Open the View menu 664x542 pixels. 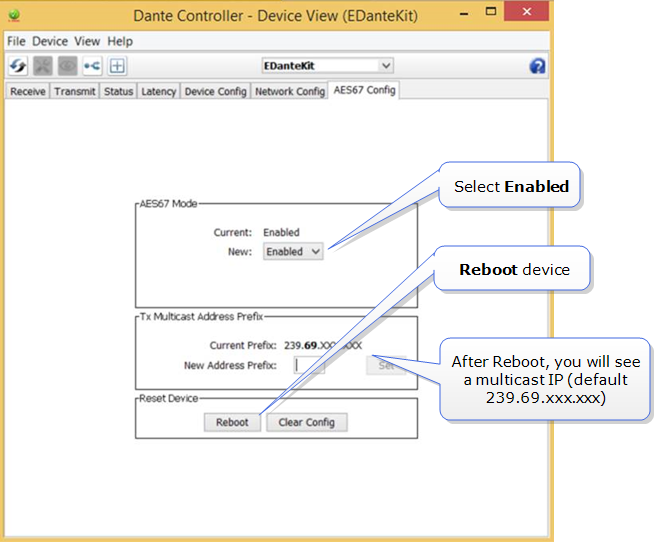click(x=87, y=42)
